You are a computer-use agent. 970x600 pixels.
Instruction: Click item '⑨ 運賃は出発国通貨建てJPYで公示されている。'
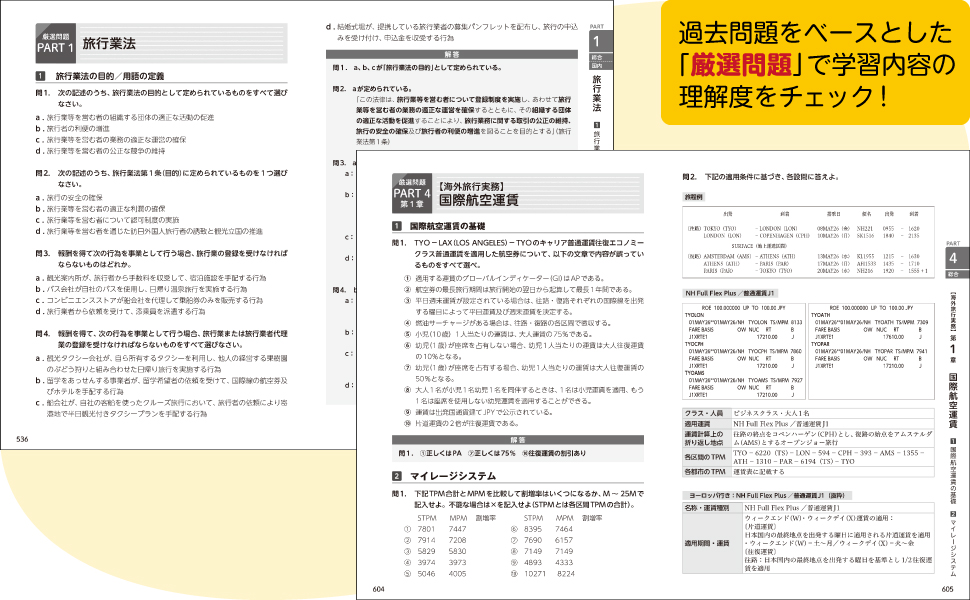coord(478,412)
